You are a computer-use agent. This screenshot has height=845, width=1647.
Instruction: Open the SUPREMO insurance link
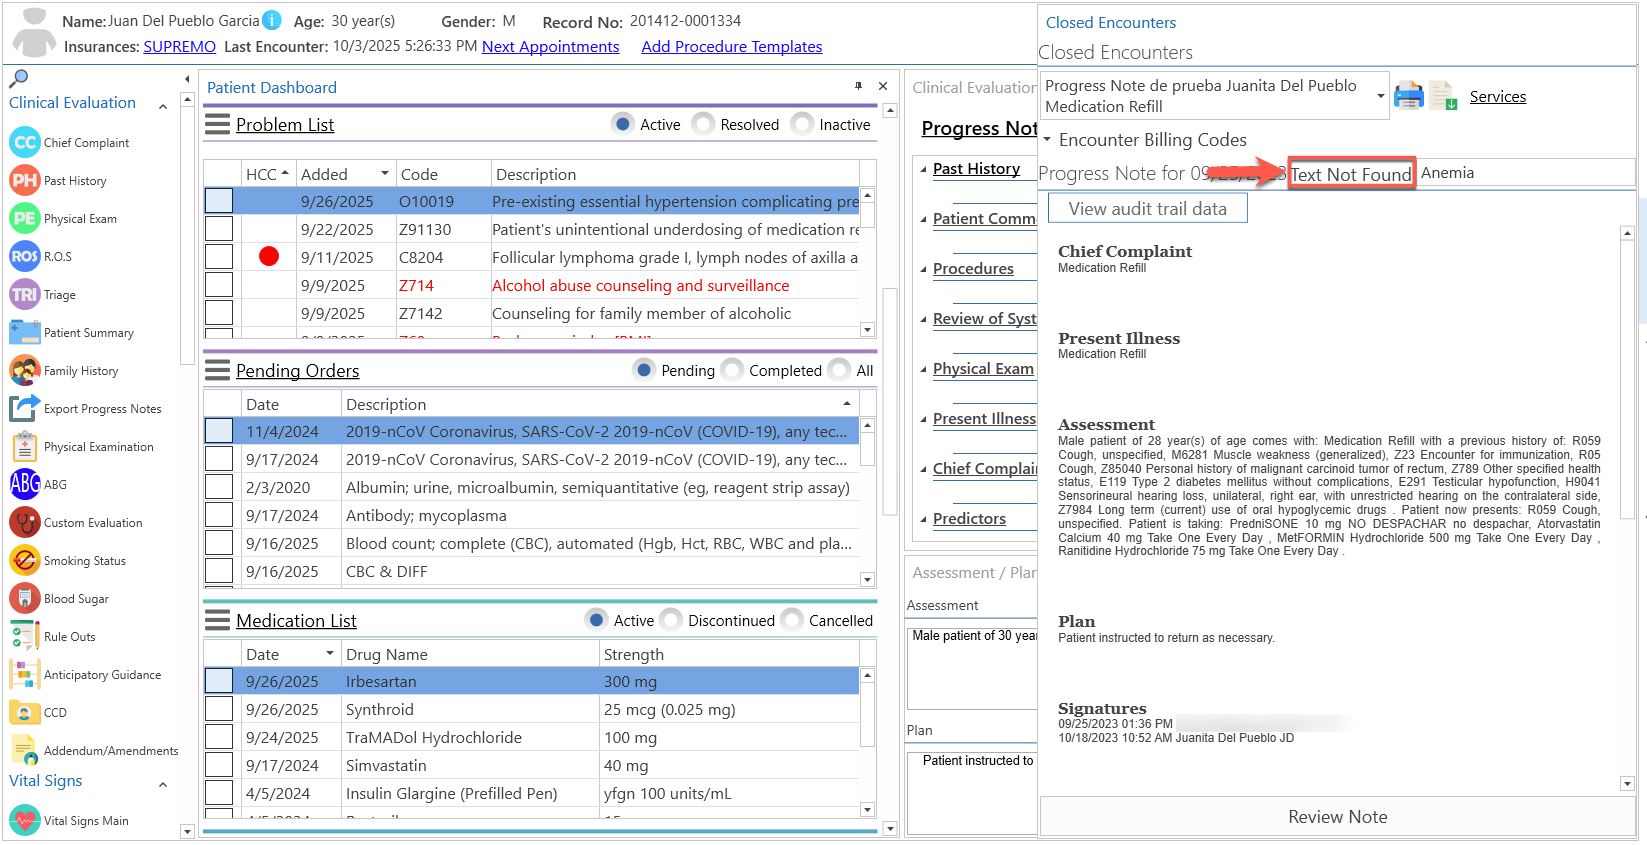point(179,46)
